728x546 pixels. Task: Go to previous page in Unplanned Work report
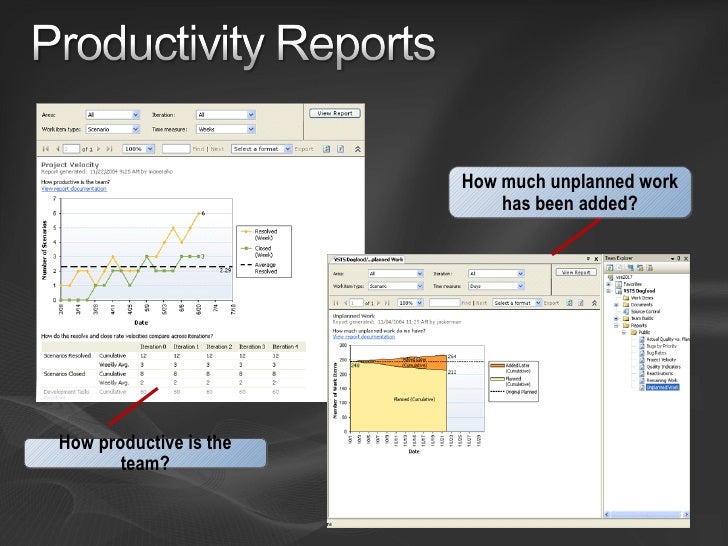(346, 303)
